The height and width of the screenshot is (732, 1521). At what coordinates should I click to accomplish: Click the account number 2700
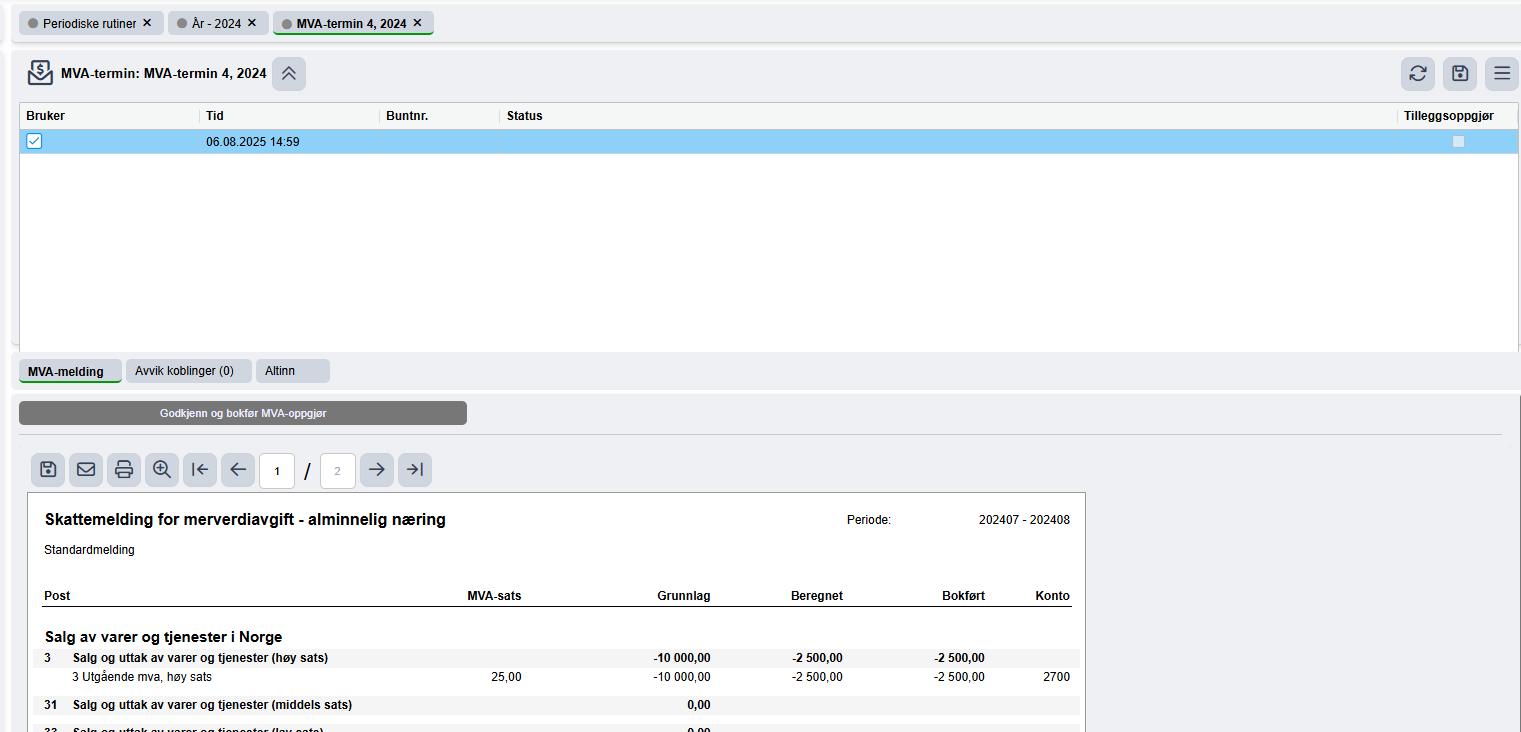click(1056, 677)
